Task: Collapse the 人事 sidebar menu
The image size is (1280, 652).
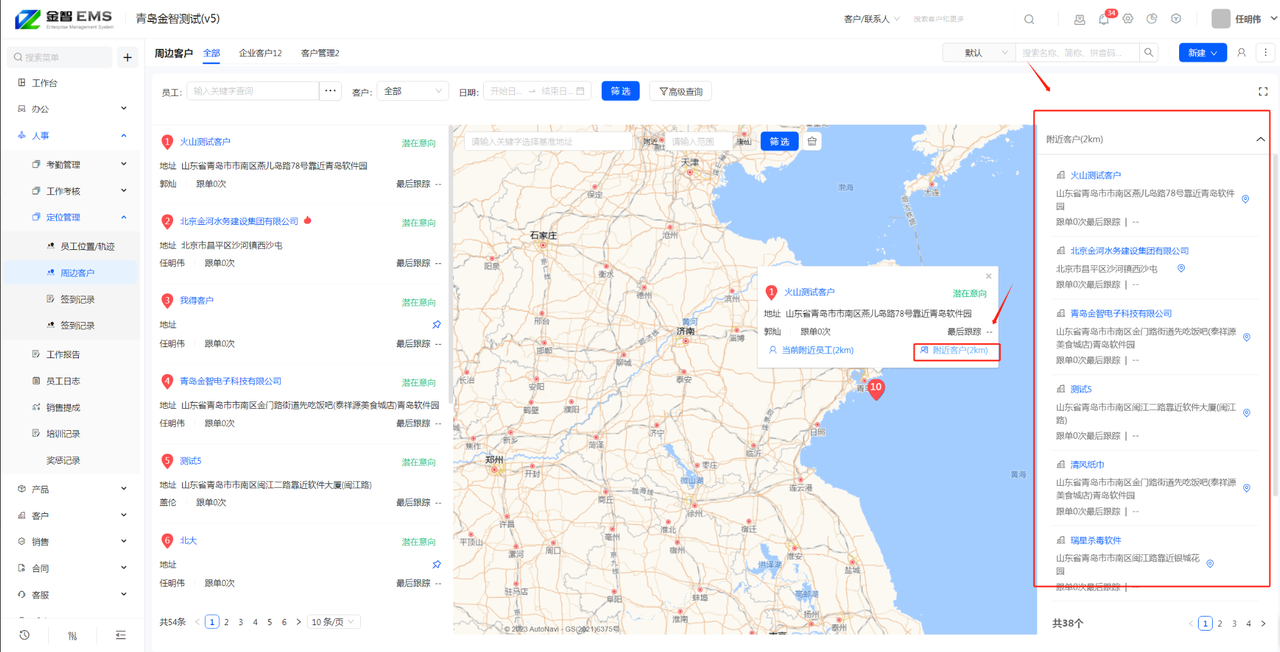Action: coord(124,136)
